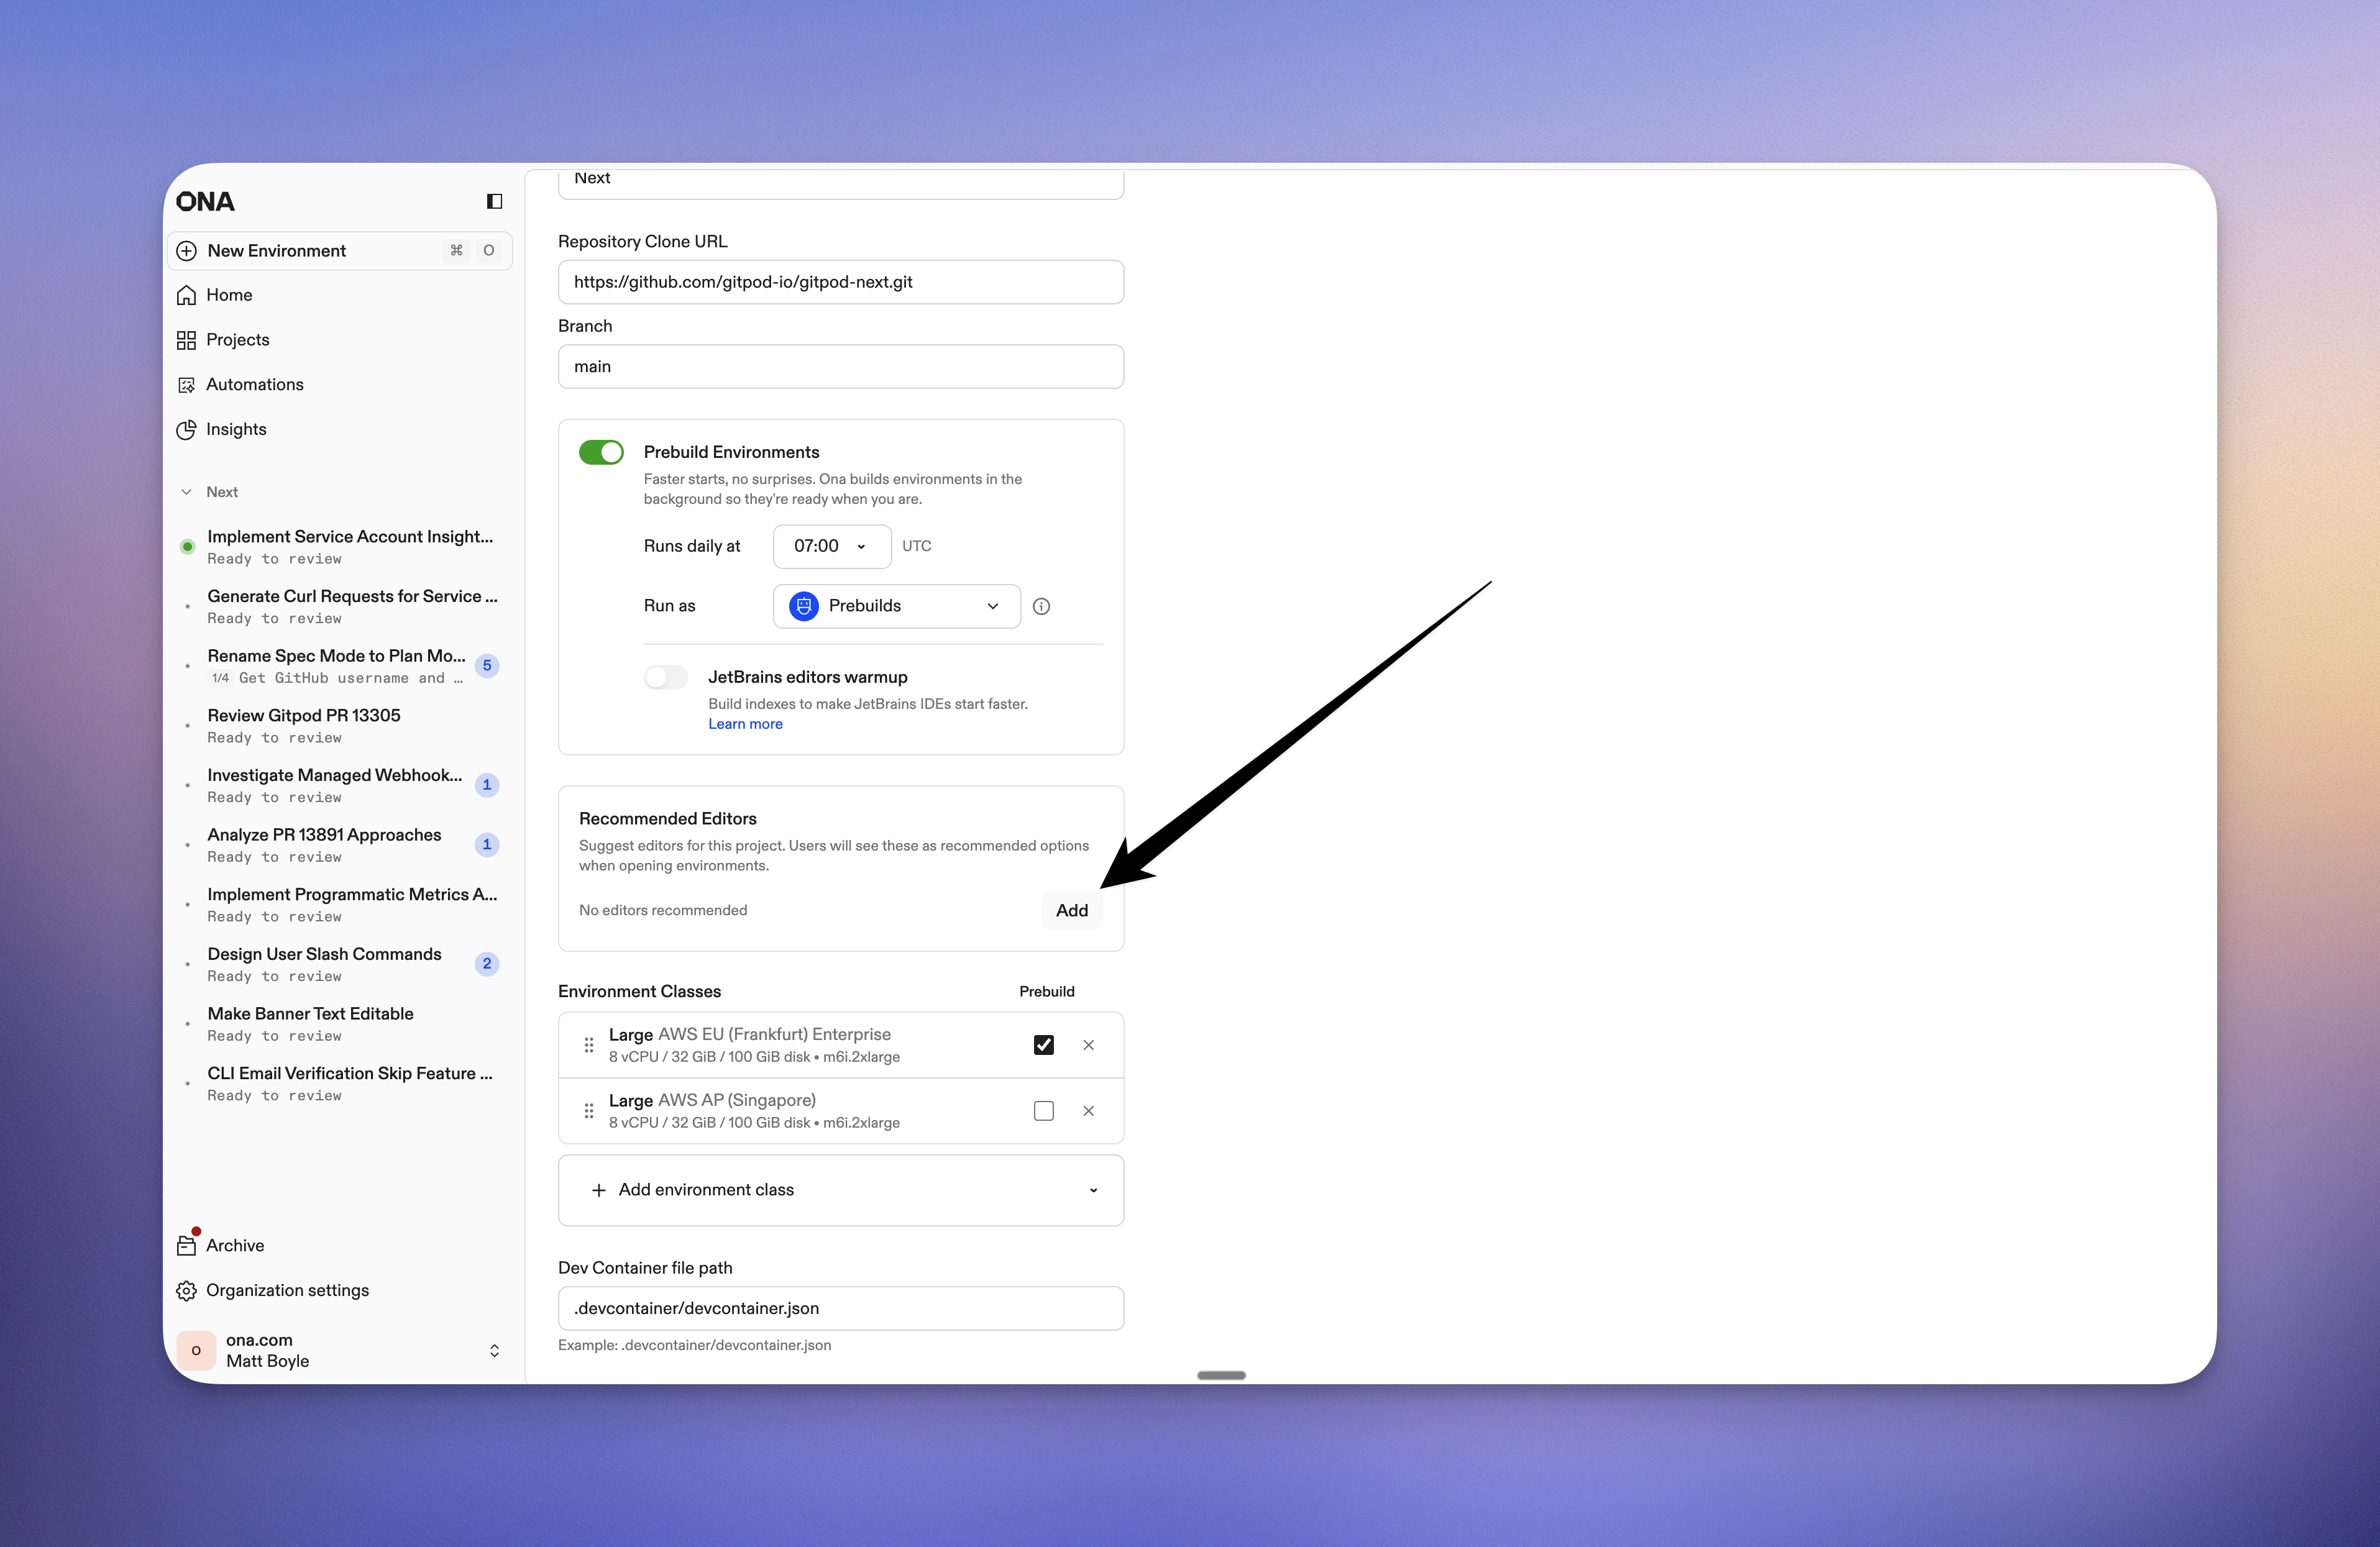Remove the AWS AP (Singapore) environment class

[x=1089, y=1110]
